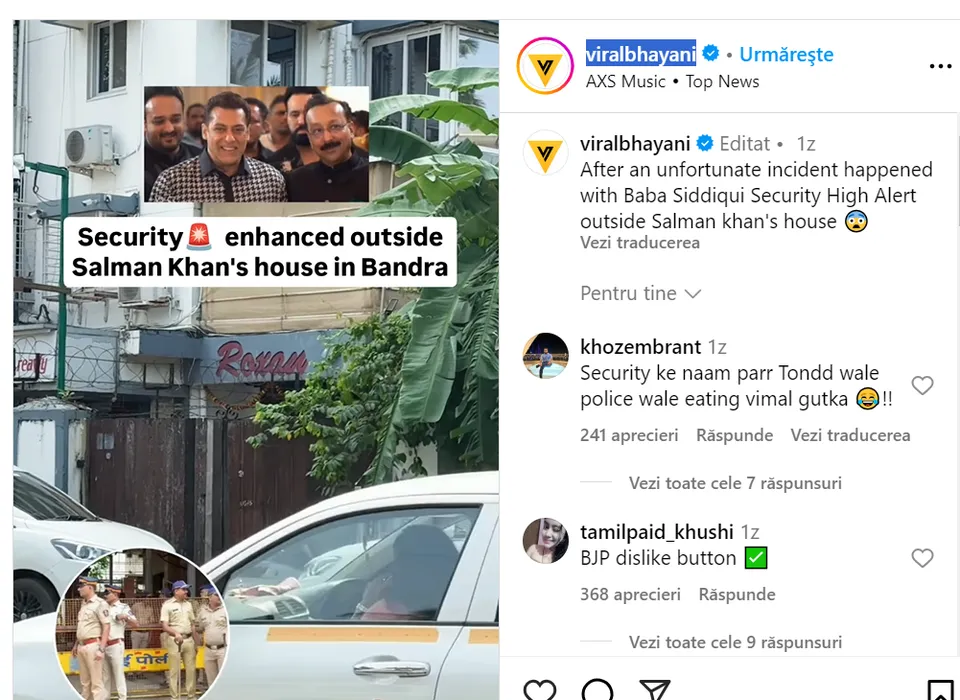Like the post with the heart icon
This screenshot has width=960, height=700.
[x=539, y=690]
